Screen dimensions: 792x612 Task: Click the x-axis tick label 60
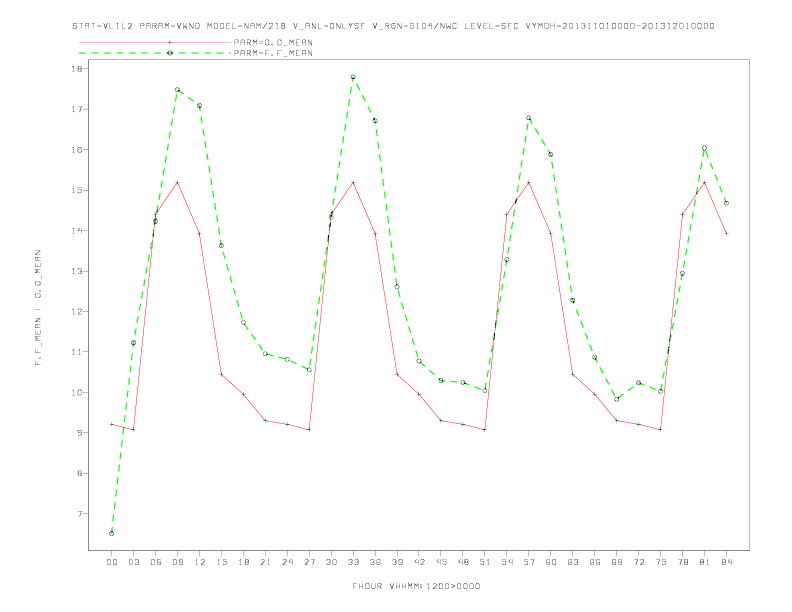click(551, 562)
